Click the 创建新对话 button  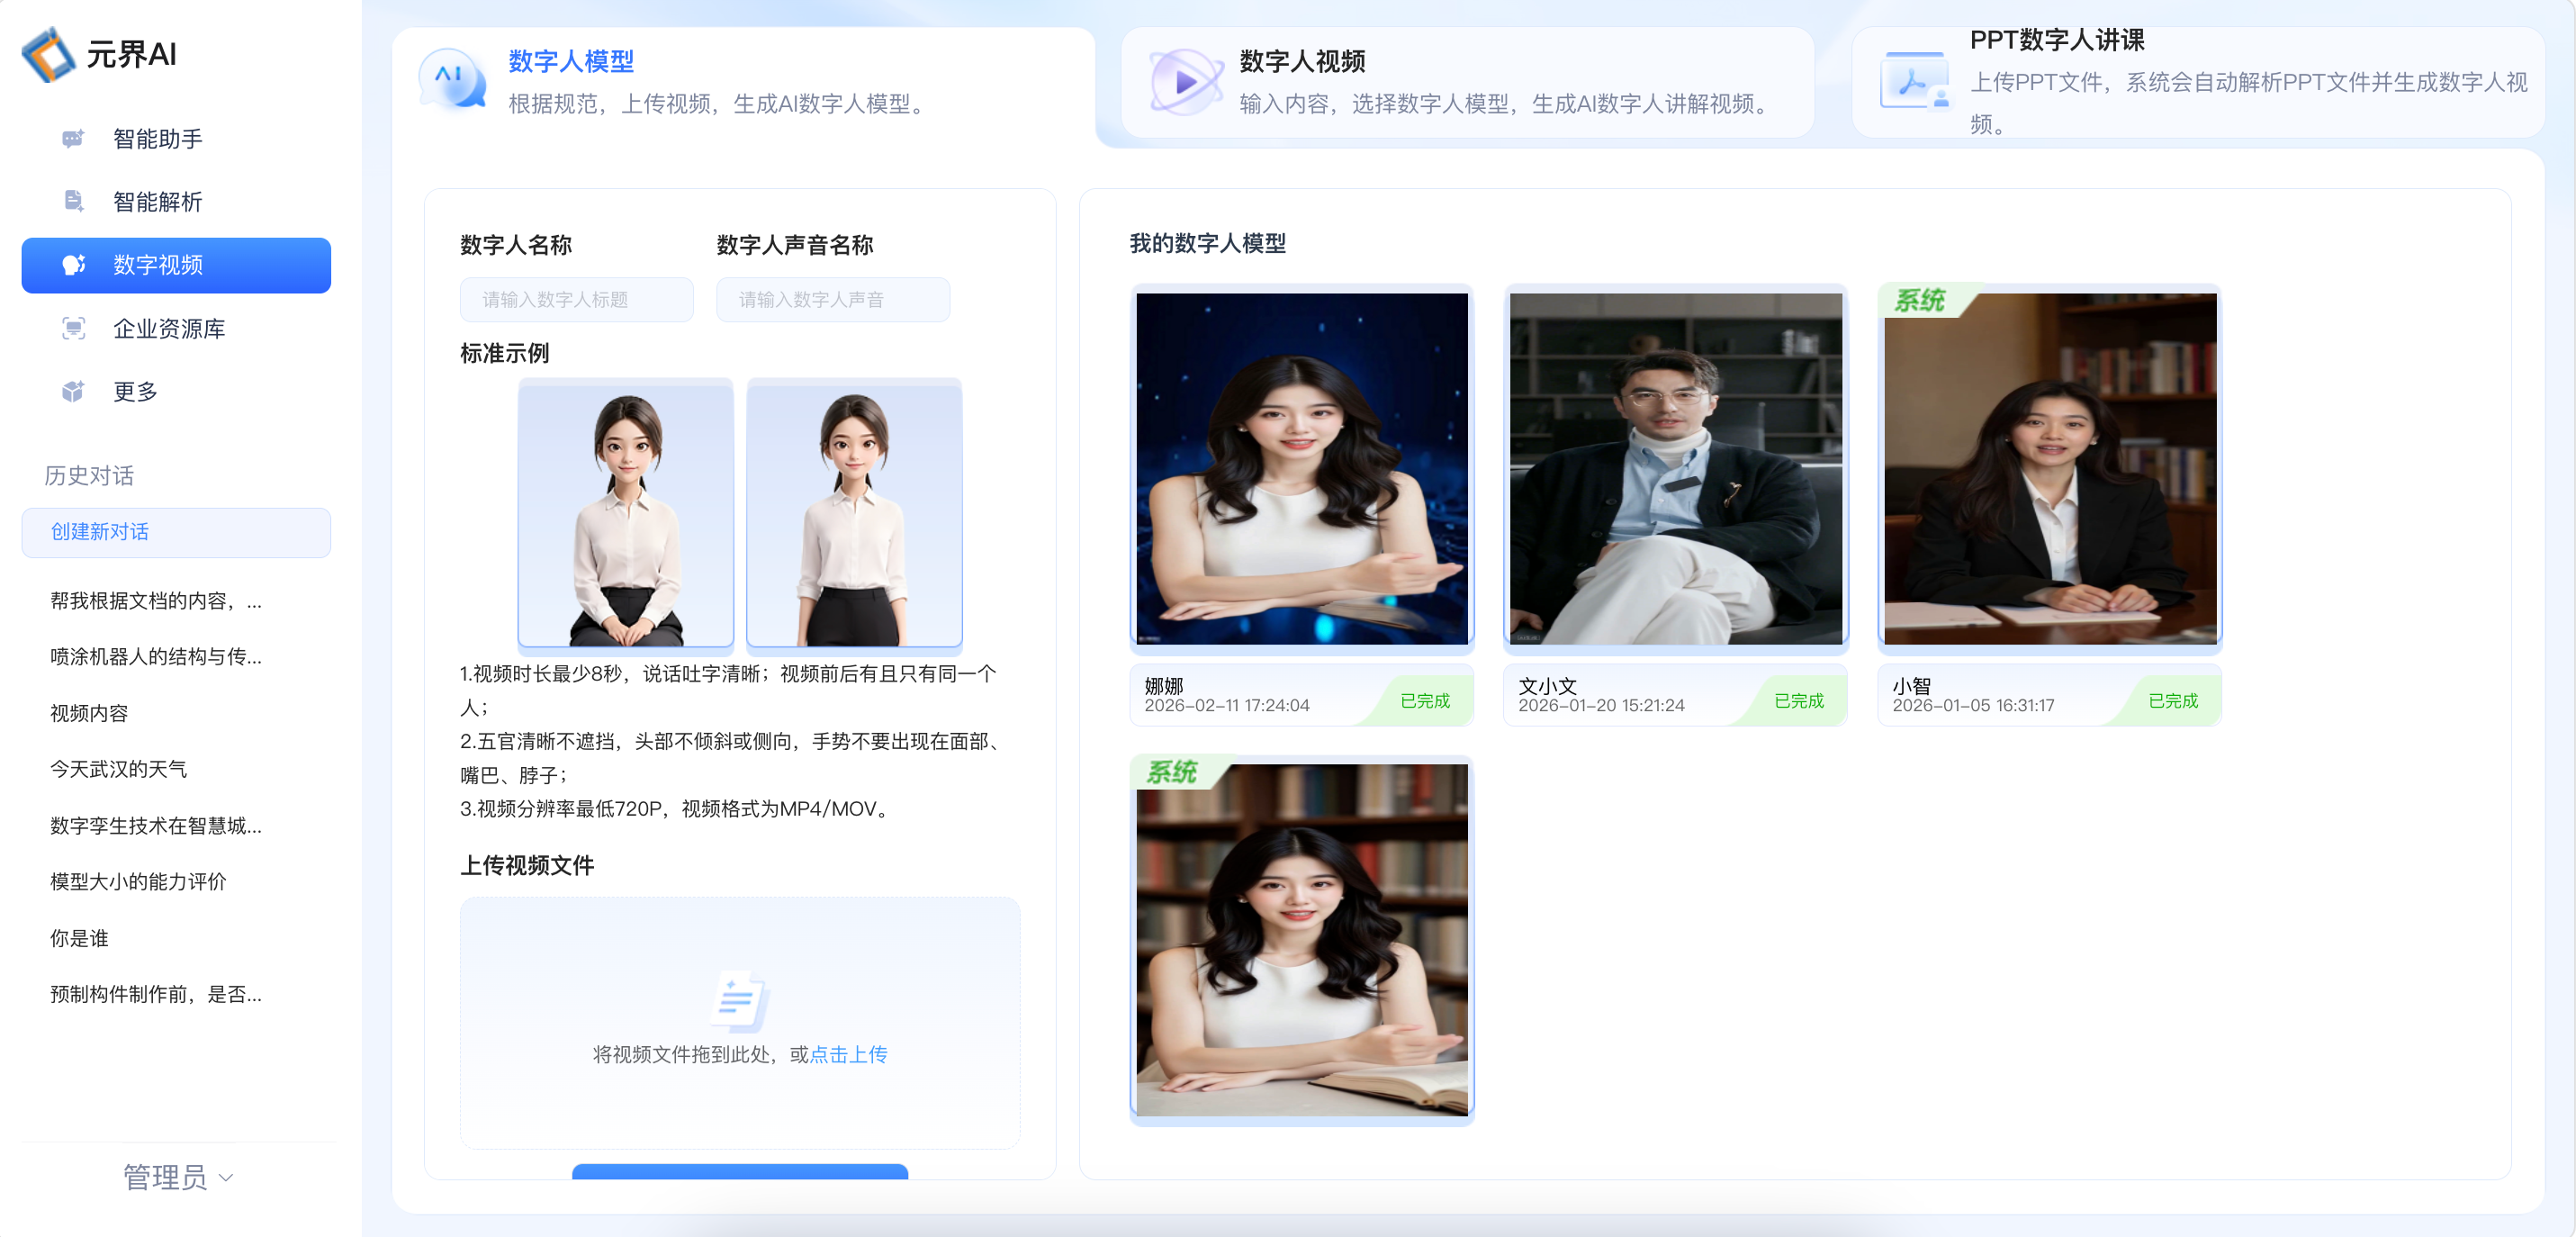coord(176,532)
